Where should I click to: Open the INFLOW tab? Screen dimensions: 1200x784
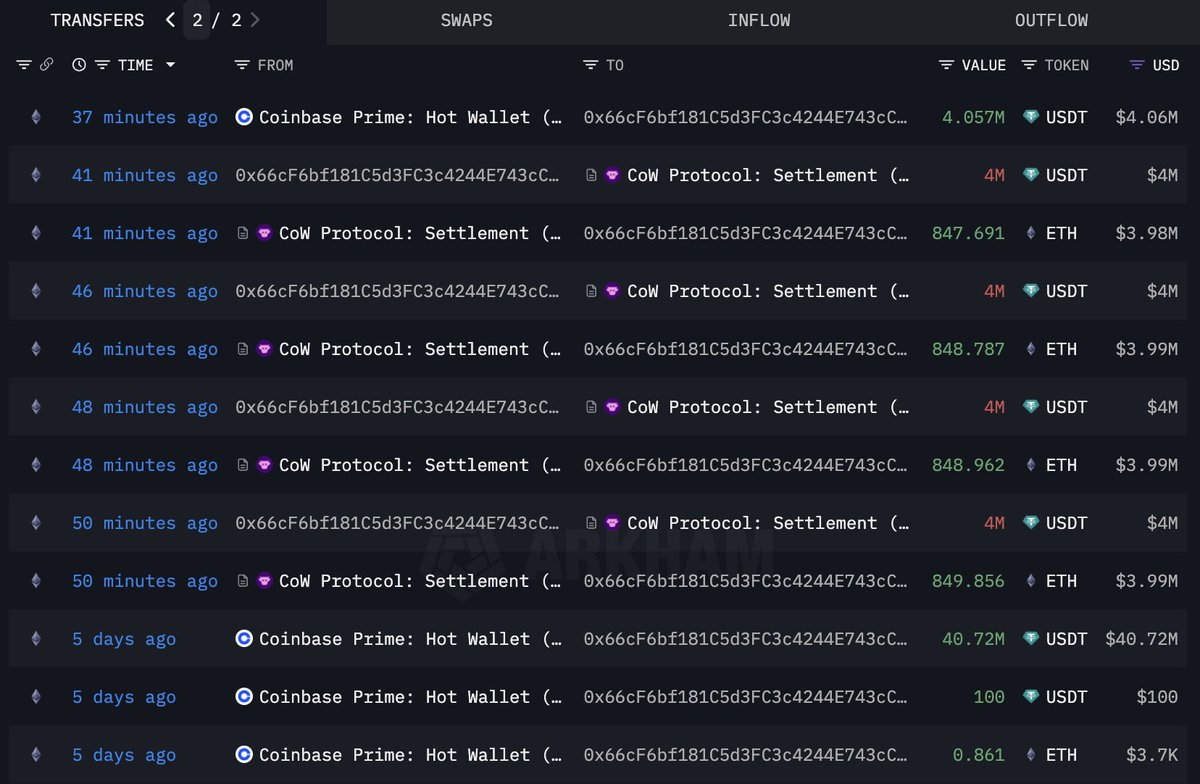pos(759,20)
